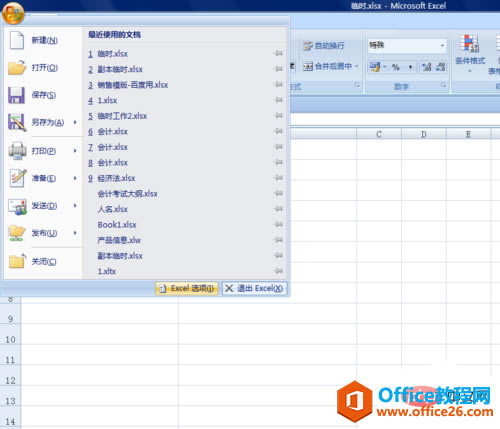Apply comma style number format
Viewport: 500px width, 429px height.
coord(410,67)
